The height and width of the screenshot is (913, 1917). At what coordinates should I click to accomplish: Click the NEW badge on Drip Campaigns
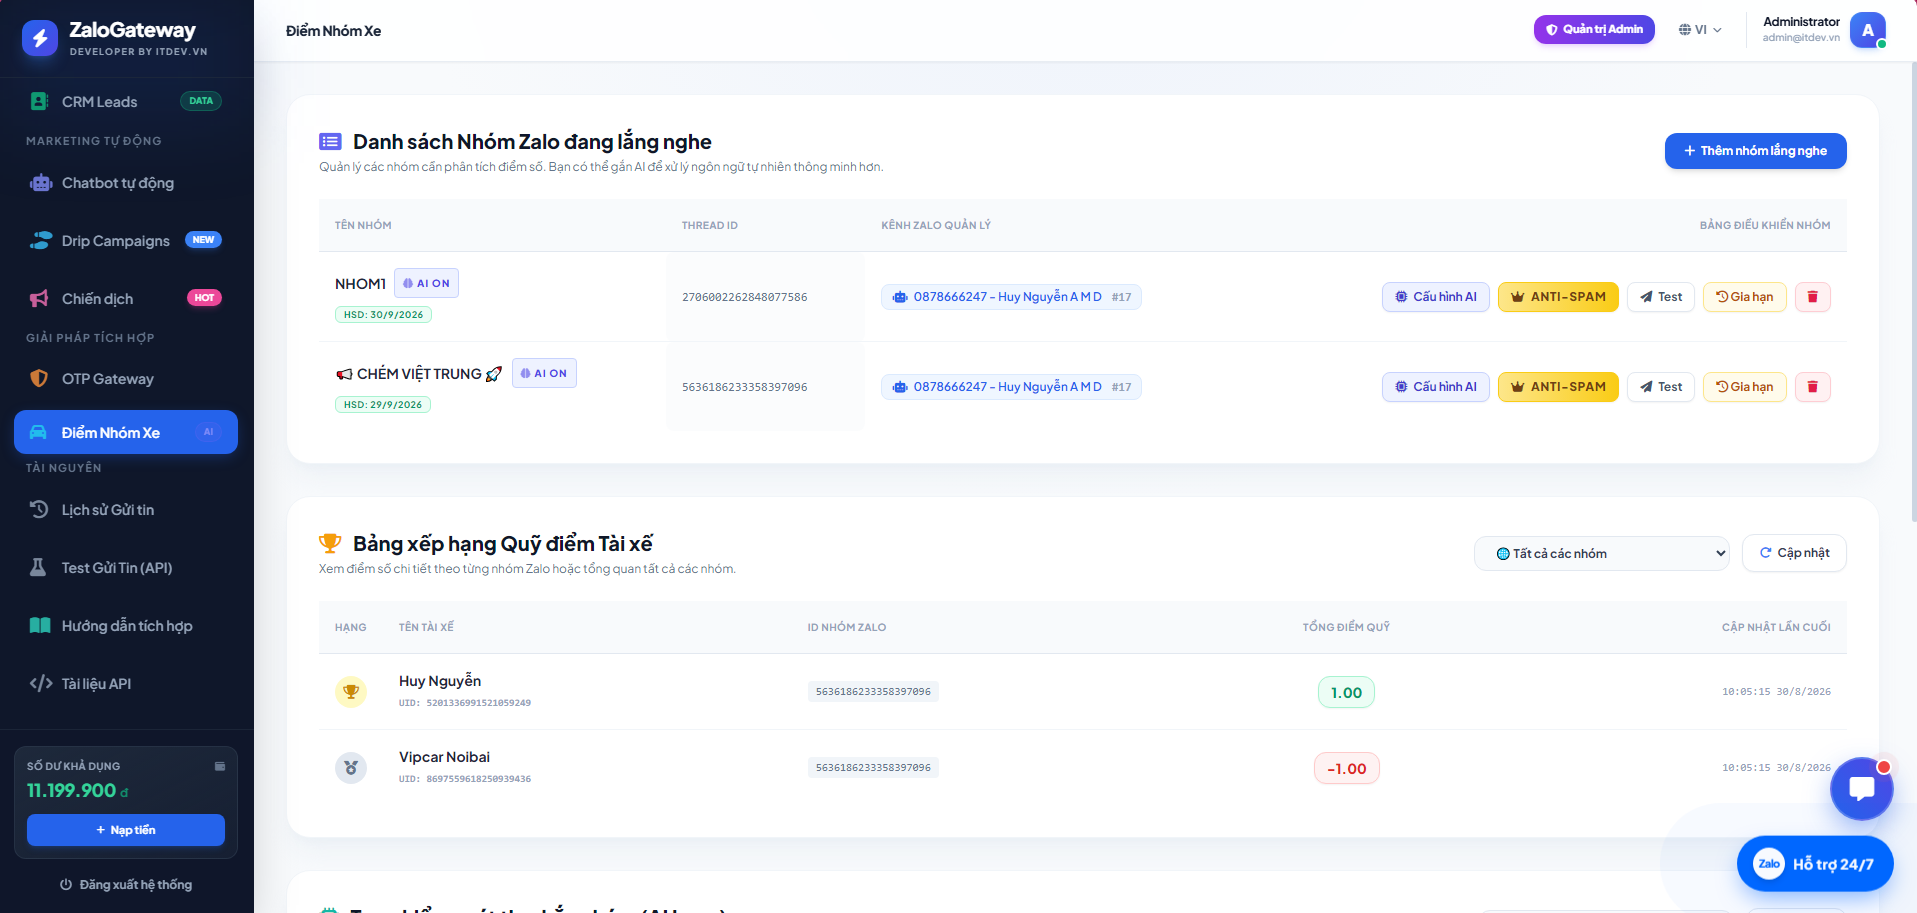[203, 240]
